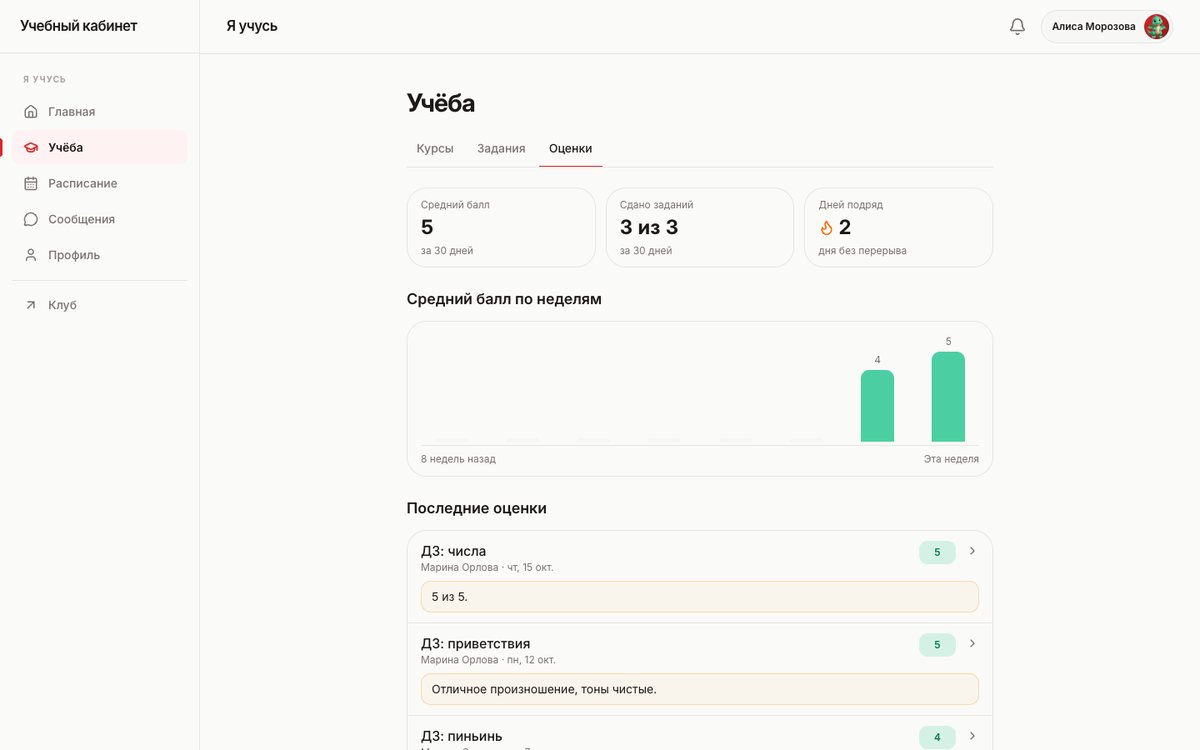
Task: Switch to the Курсы tab
Action: (x=435, y=149)
